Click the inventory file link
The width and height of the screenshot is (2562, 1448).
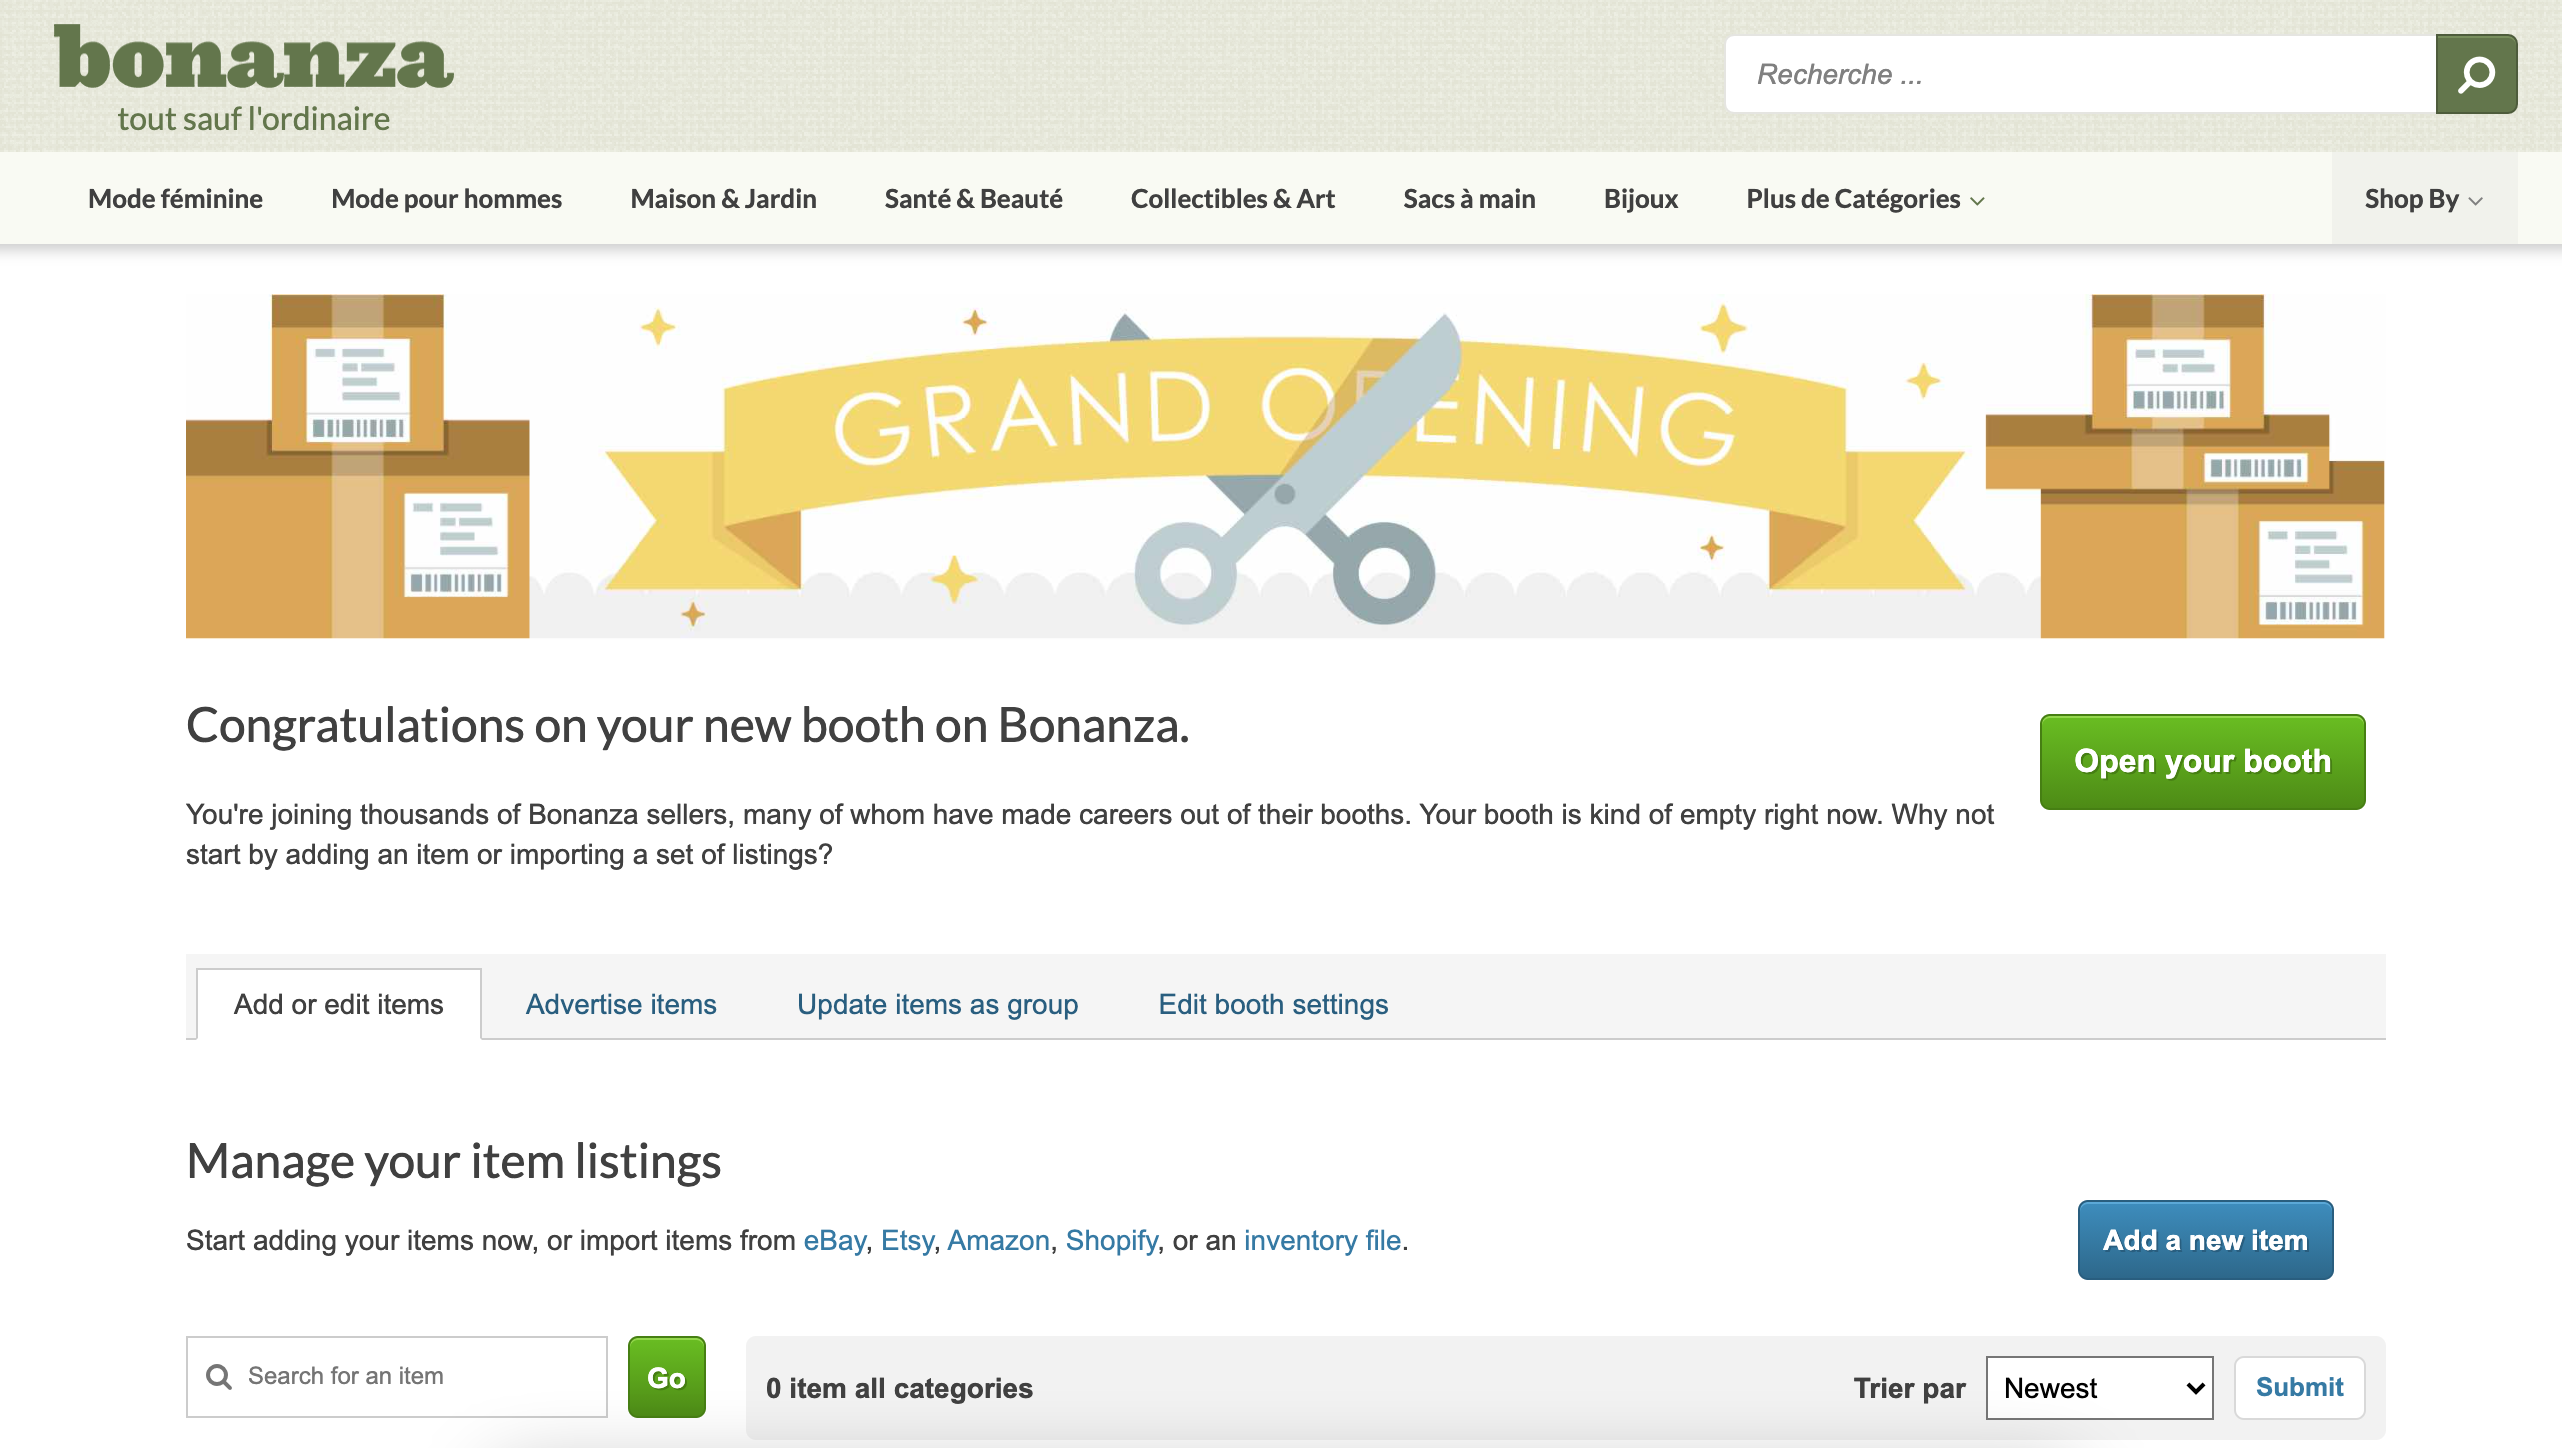1321,1240
